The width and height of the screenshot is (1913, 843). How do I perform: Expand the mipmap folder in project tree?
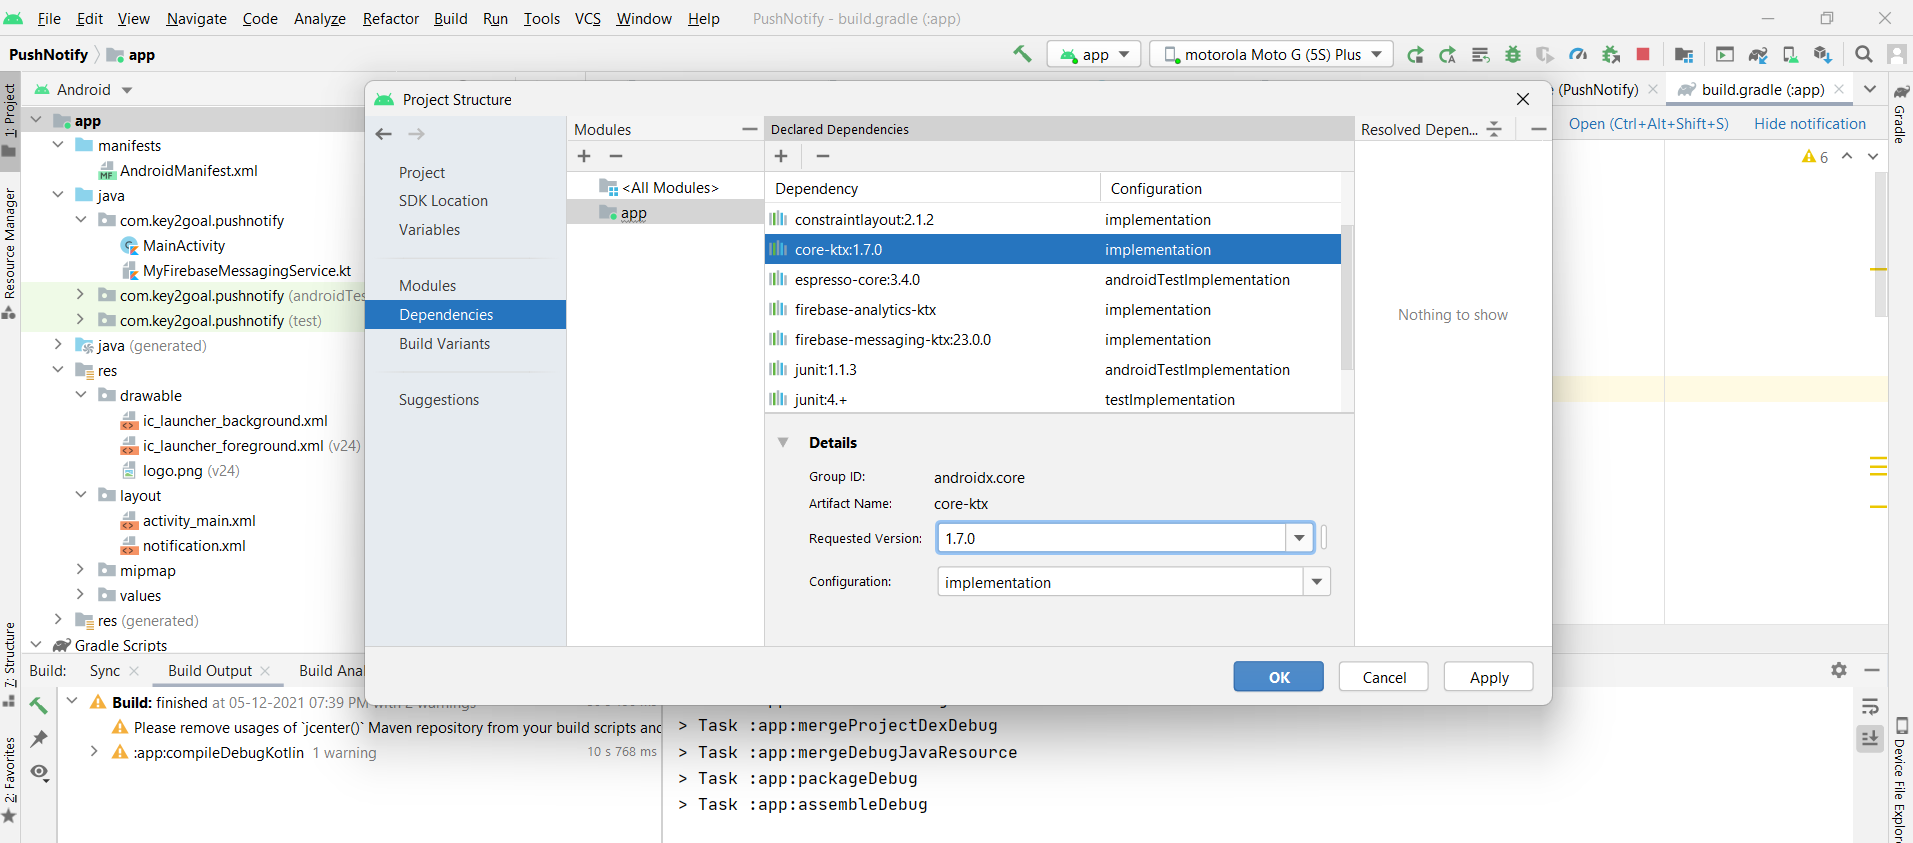80,570
